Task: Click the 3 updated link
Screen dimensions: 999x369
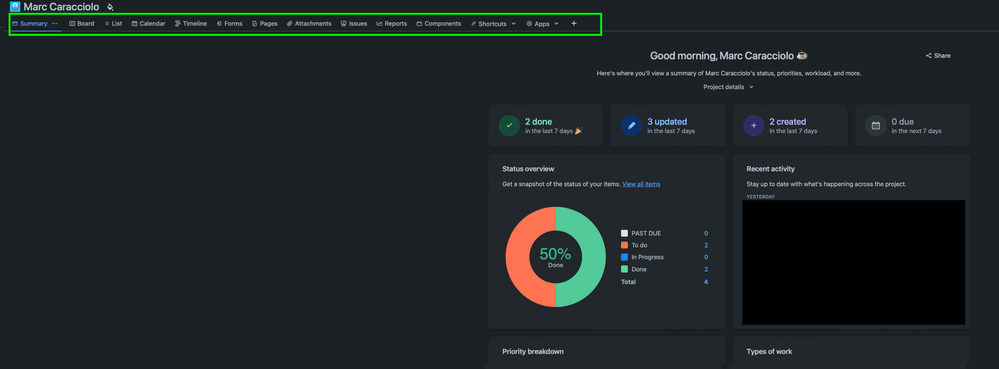Action: click(667, 121)
